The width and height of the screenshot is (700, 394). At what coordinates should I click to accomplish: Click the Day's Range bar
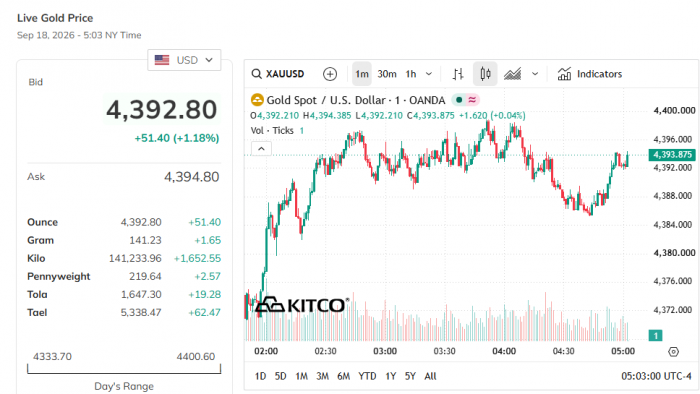pyautogui.click(x=124, y=369)
